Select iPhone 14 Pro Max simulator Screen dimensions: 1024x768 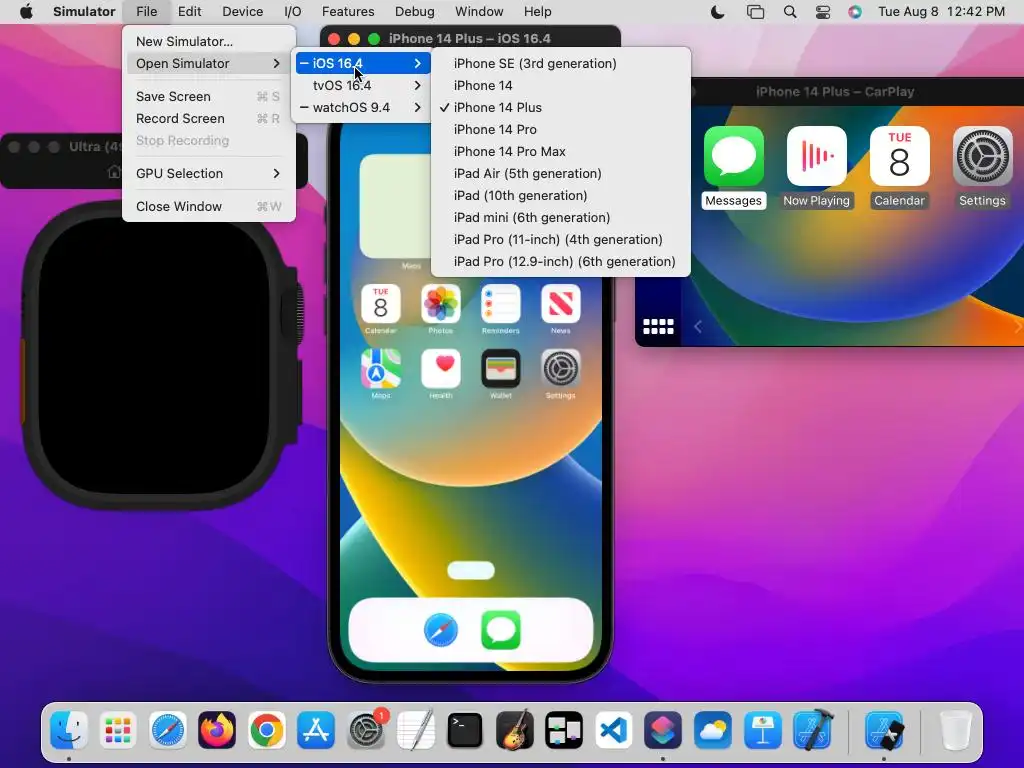560,152
